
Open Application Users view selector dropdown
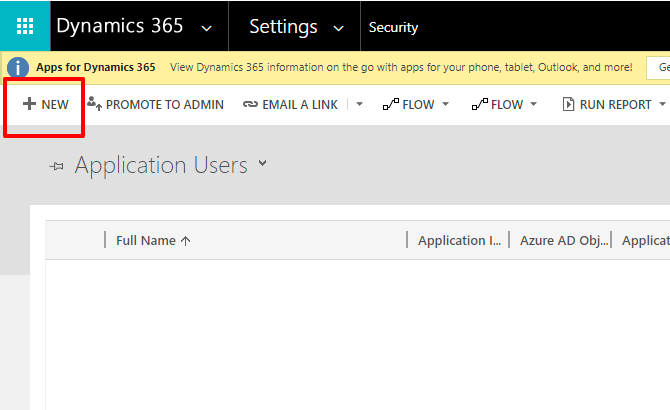tap(263, 163)
